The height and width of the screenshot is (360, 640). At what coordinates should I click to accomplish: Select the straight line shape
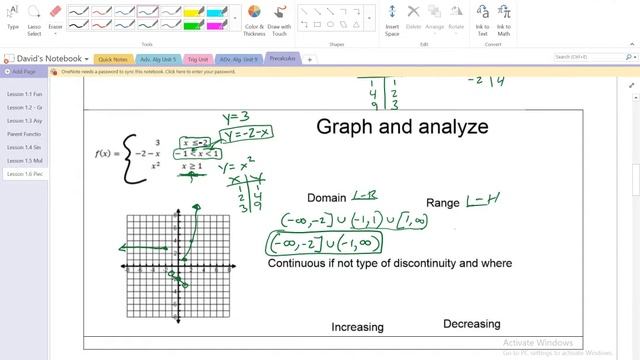304,11
